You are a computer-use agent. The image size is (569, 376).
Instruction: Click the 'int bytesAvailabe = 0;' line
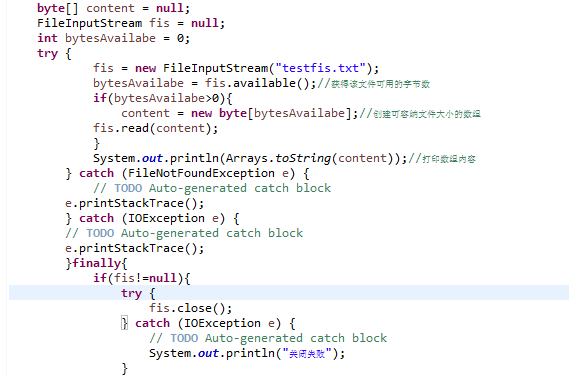point(113,38)
